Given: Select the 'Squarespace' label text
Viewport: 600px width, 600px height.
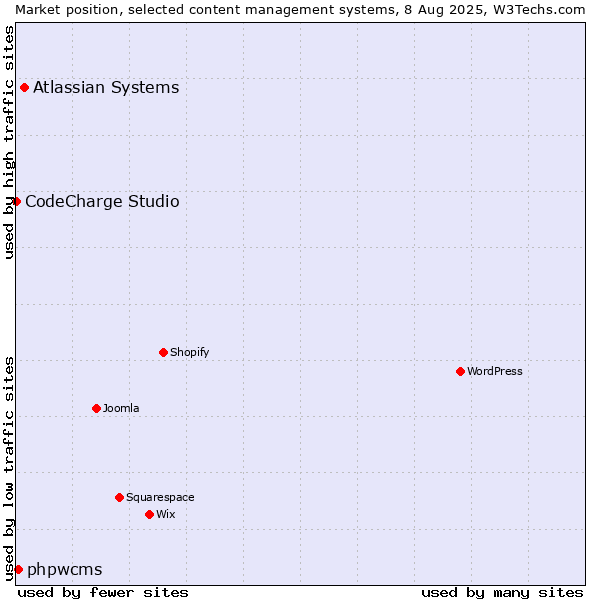Looking at the screenshot, I should click(x=160, y=497).
